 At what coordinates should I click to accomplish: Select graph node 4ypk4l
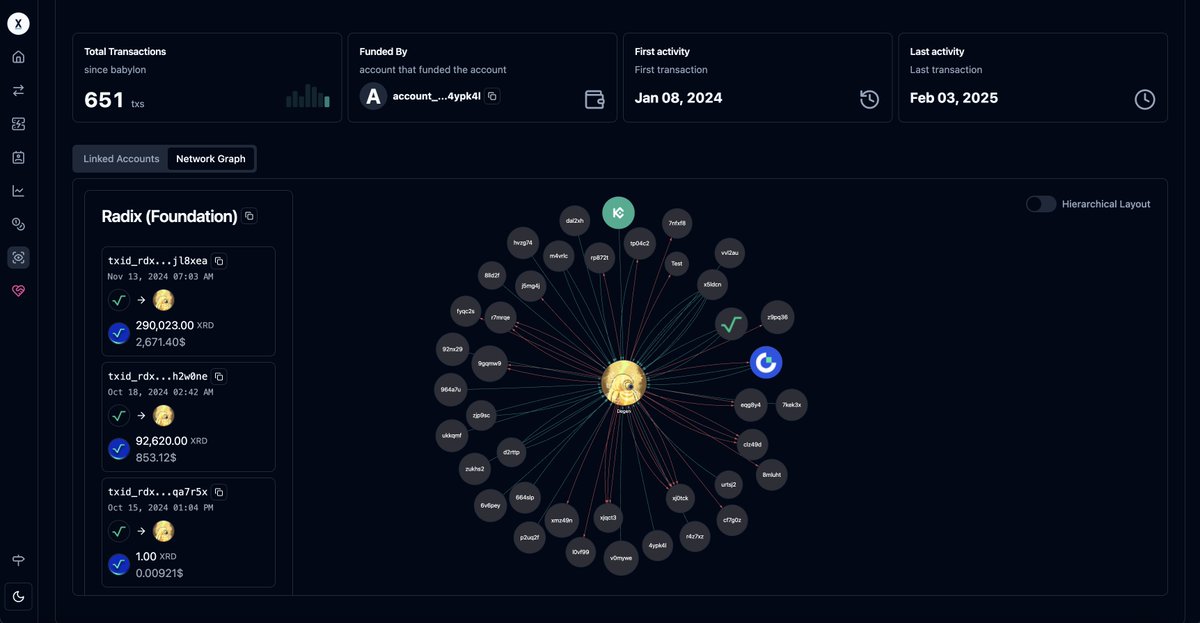tap(657, 545)
